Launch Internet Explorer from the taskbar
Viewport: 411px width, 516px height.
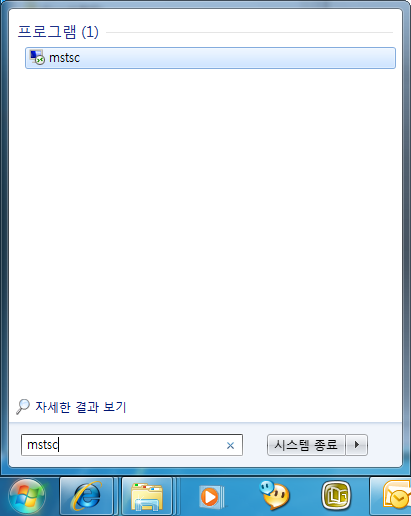point(87,496)
